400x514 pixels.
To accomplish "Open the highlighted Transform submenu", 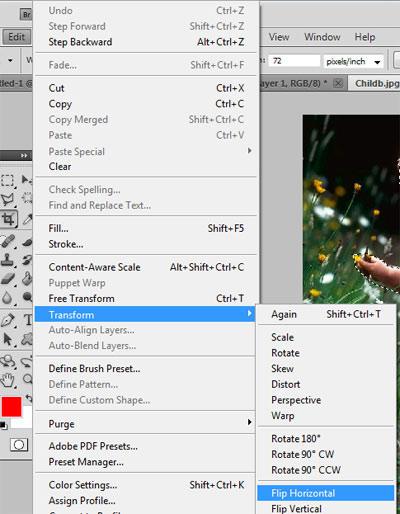I will [x=145, y=314].
